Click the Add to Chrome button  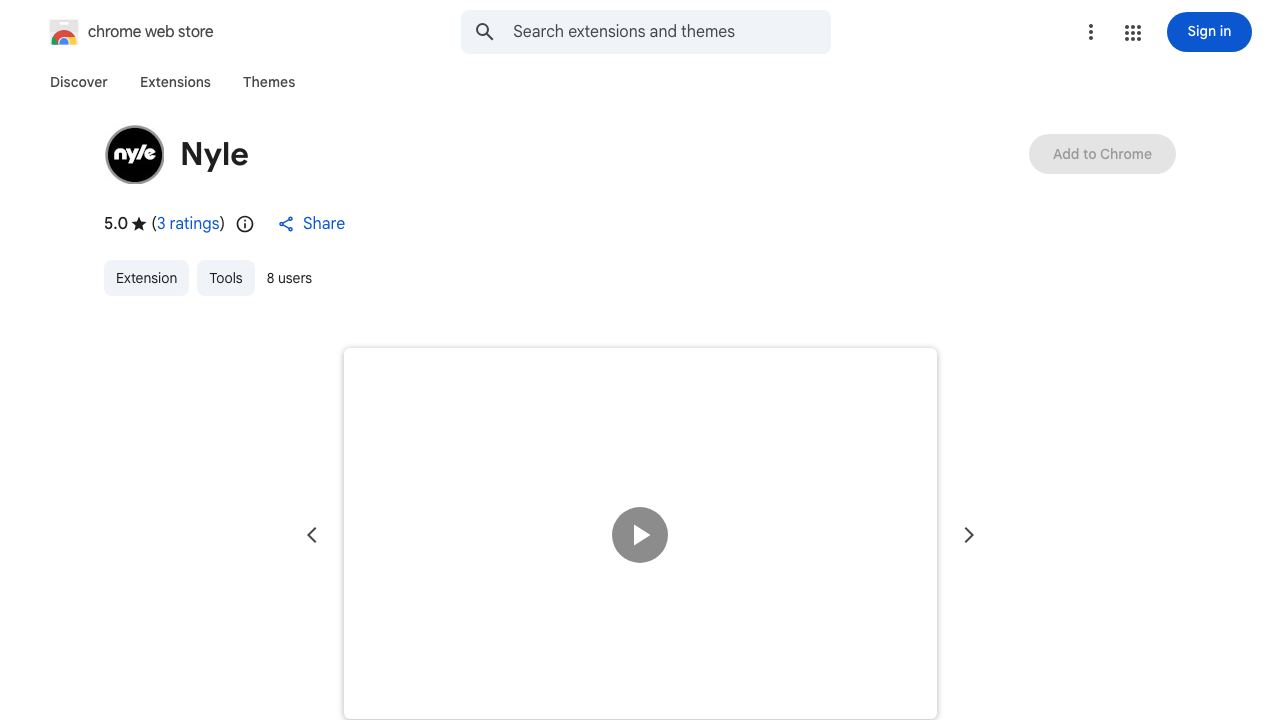[1102, 154]
